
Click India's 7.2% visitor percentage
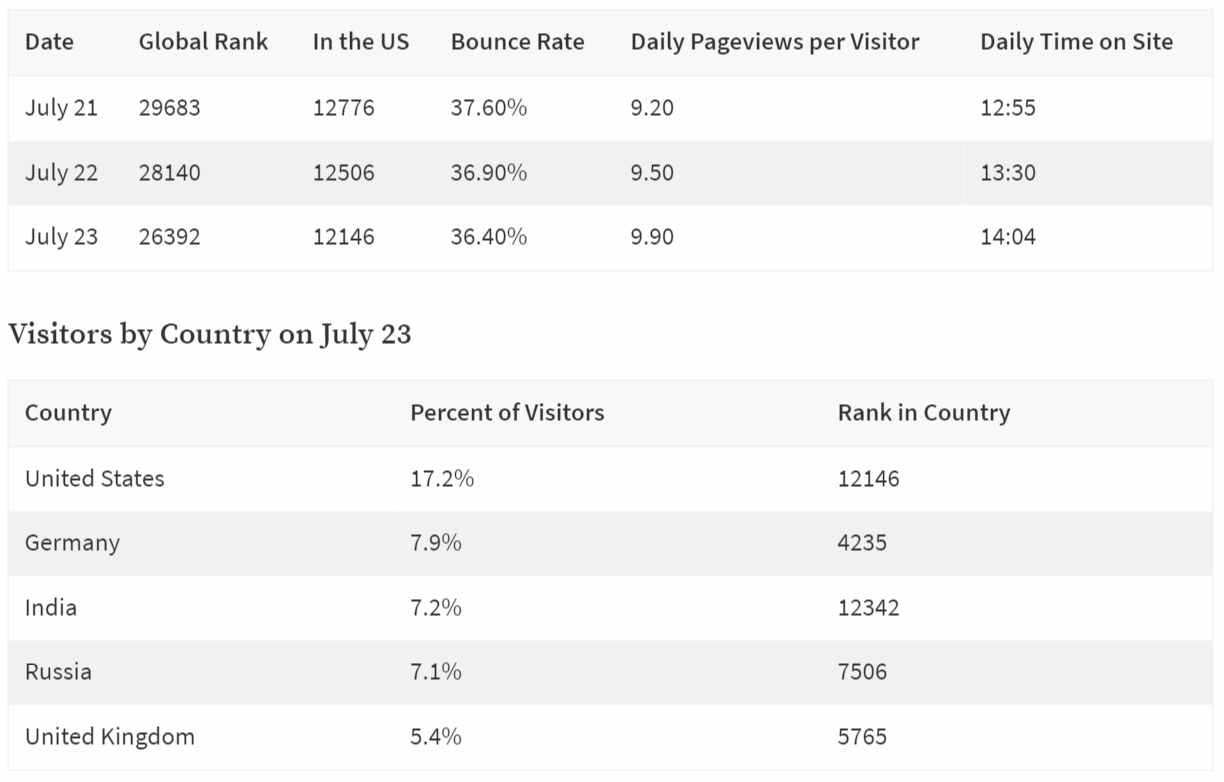click(436, 608)
